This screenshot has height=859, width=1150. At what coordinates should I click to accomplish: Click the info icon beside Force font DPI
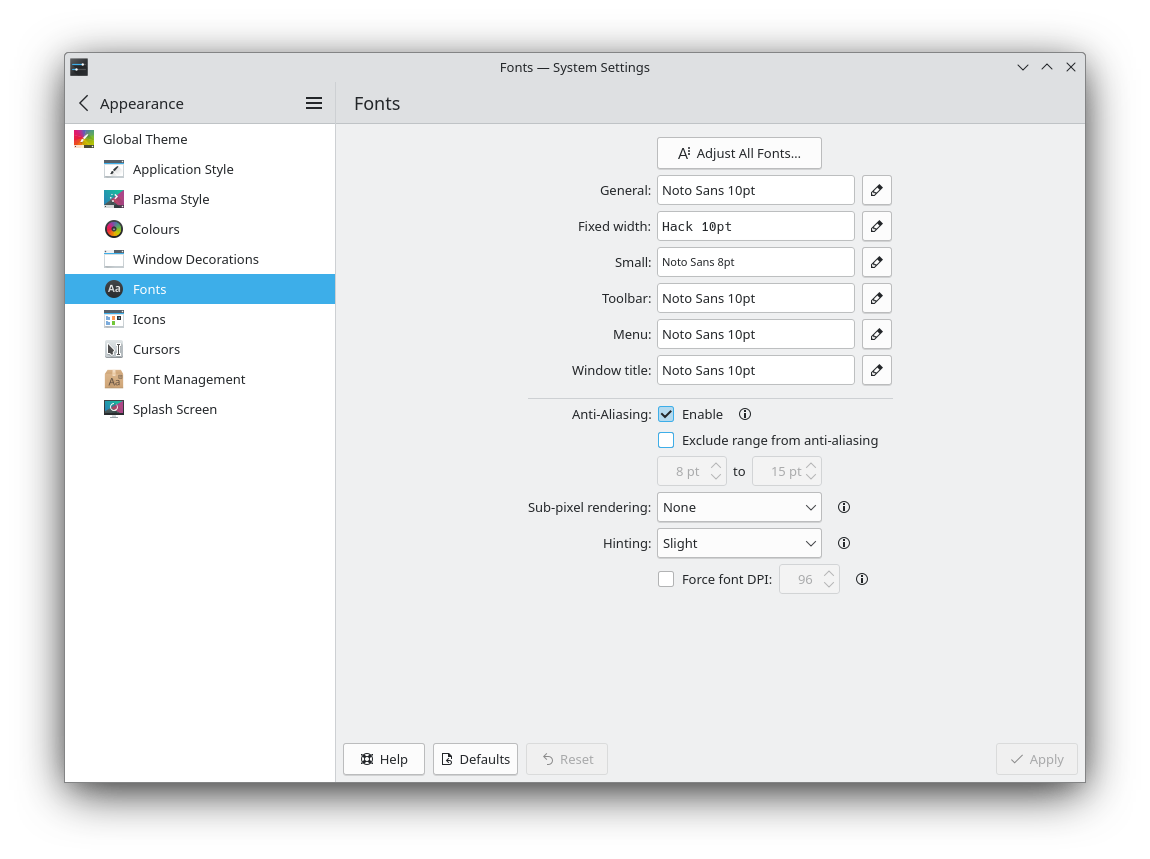coord(861,579)
